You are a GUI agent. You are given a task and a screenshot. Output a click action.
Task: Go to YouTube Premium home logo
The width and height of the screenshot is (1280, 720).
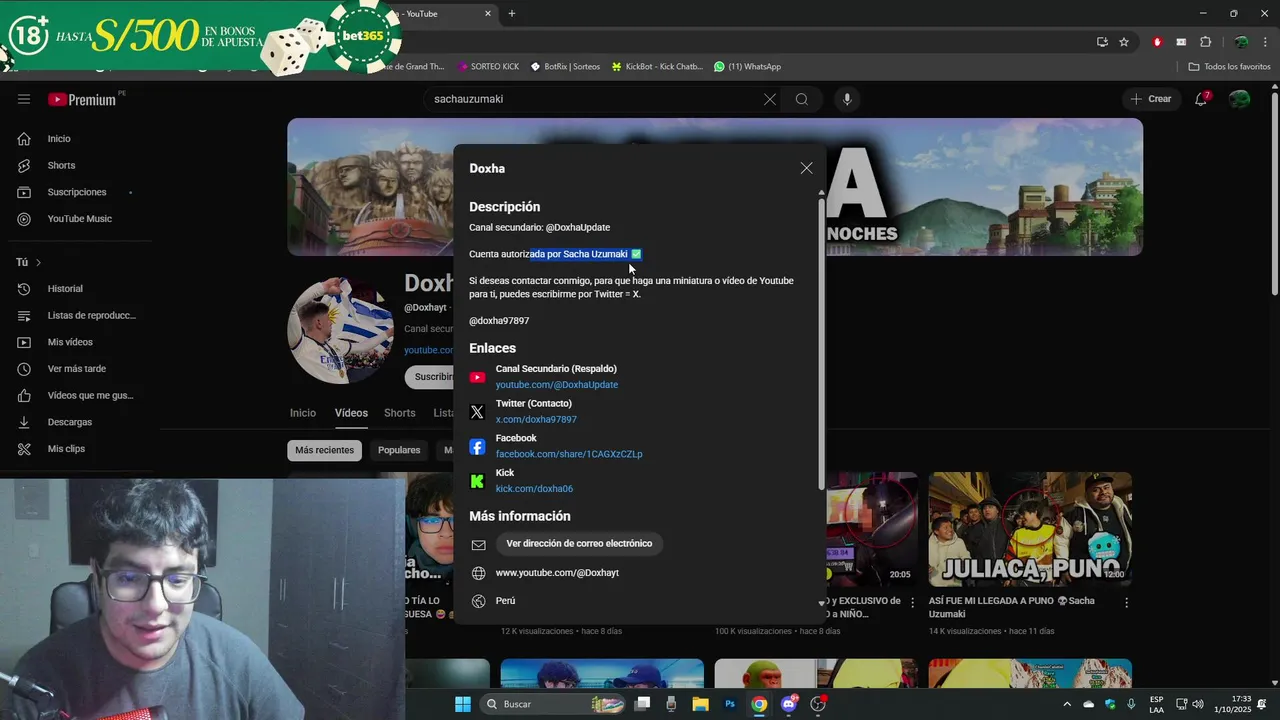tap(82, 99)
